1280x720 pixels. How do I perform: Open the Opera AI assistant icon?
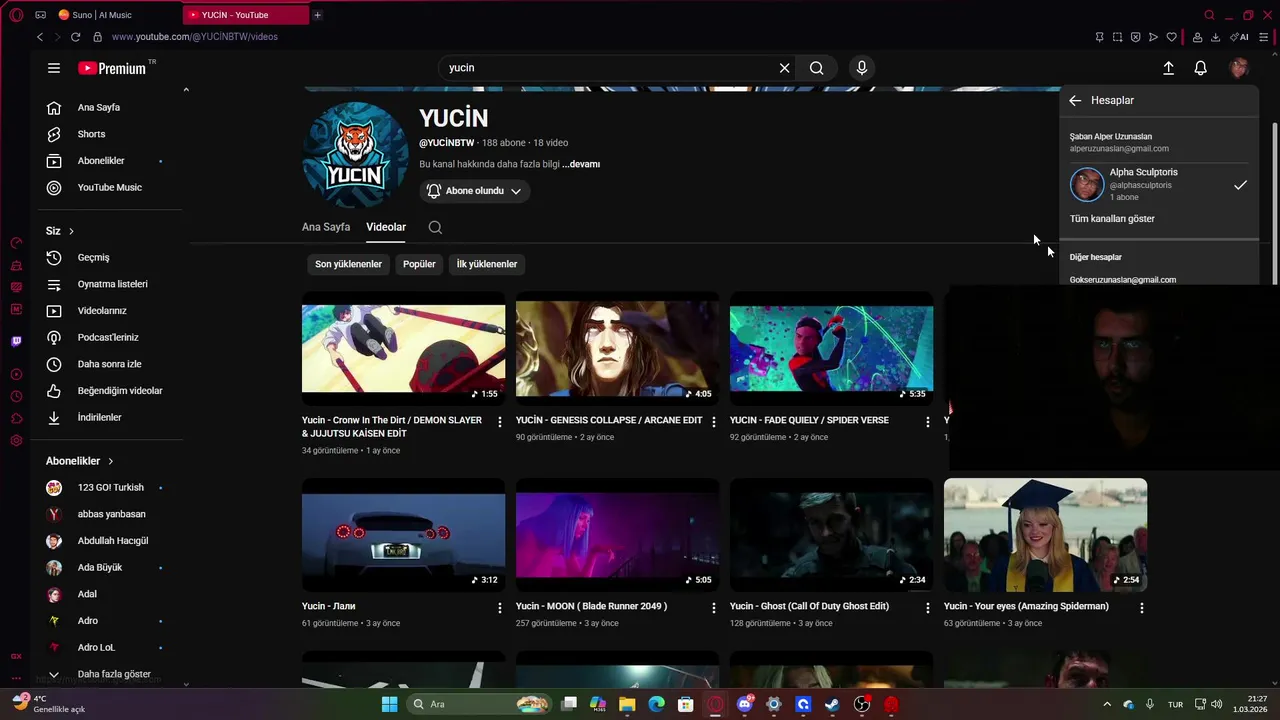click(x=1239, y=37)
